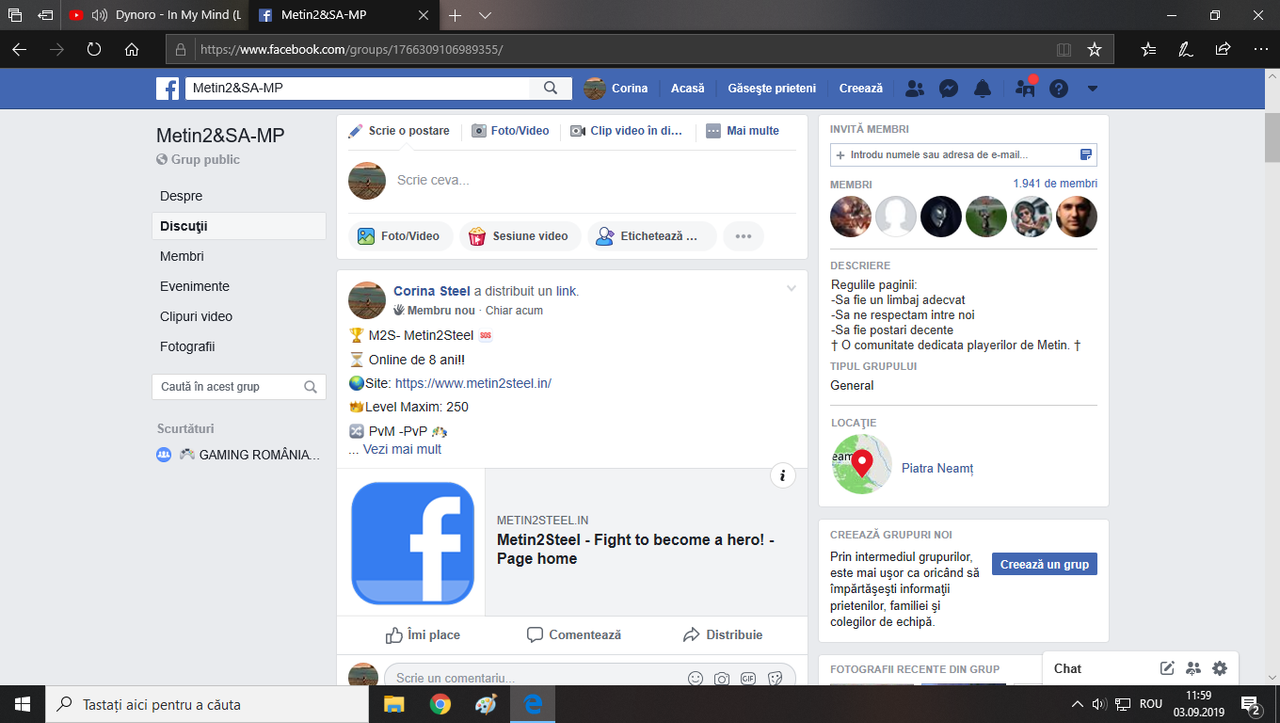Open Chrome from the taskbar

[440, 704]
